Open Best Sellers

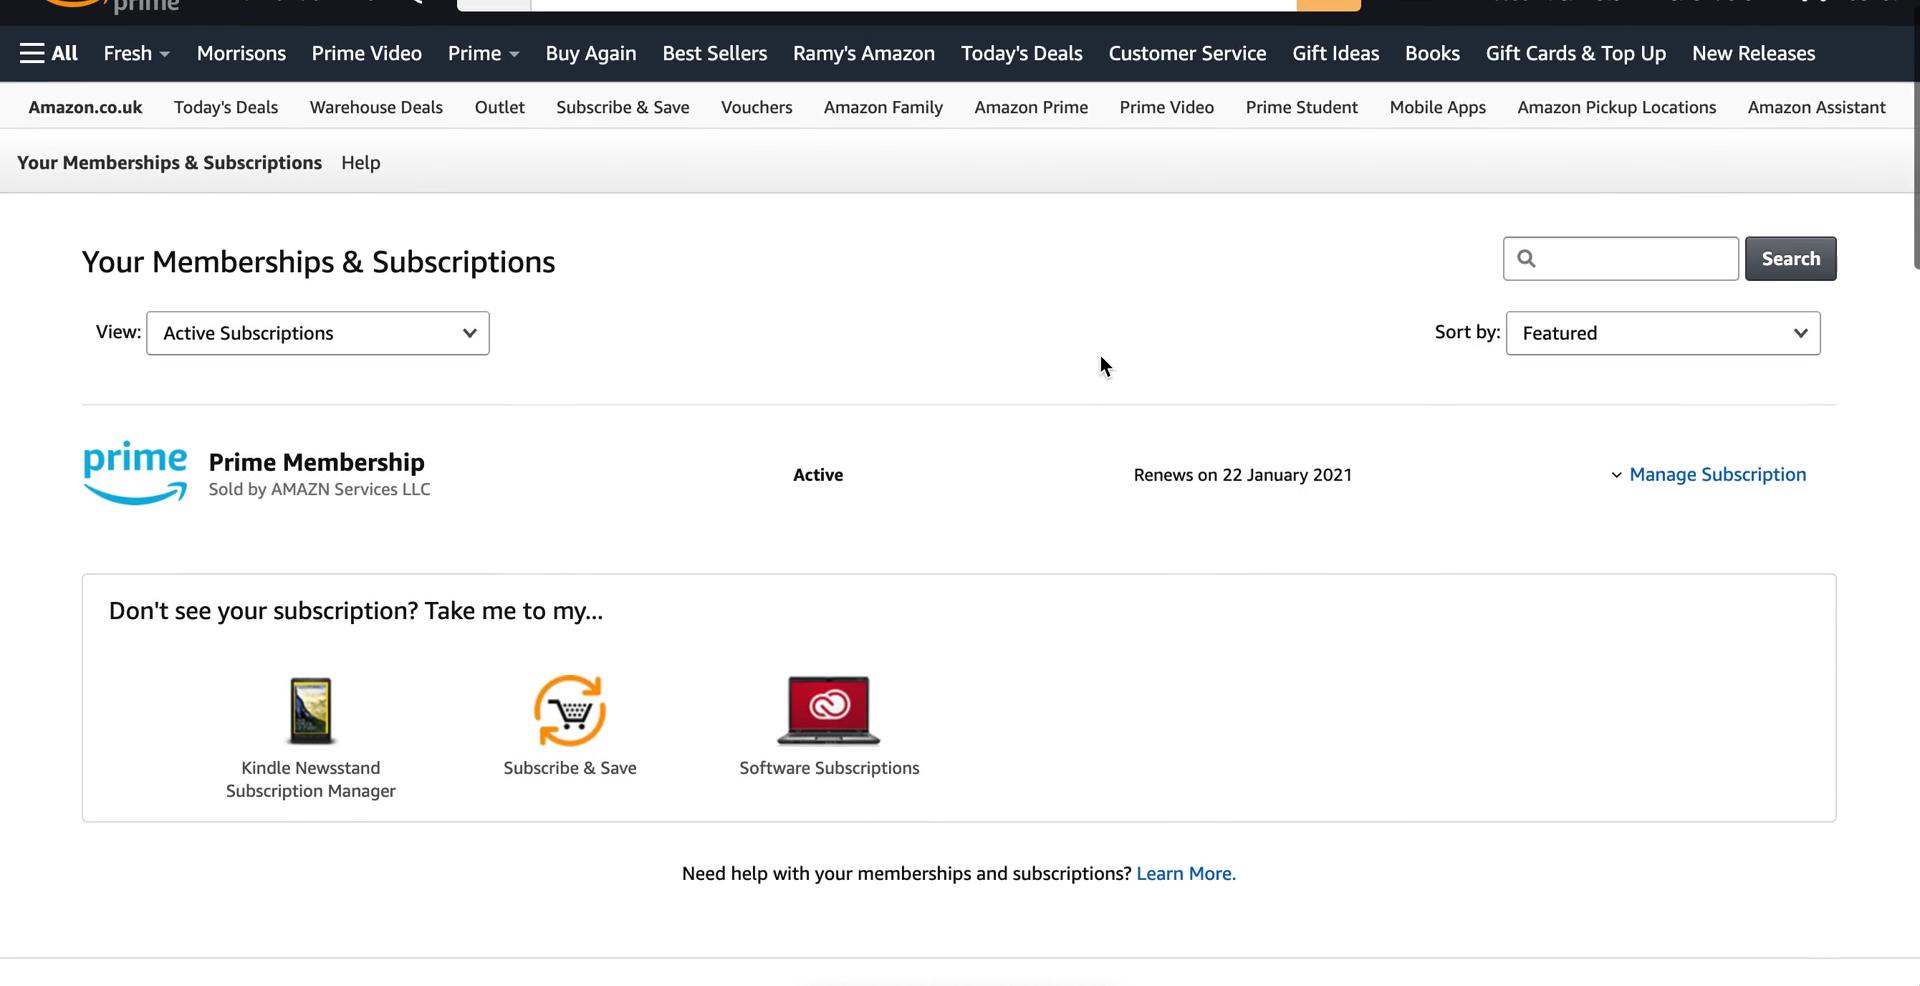pyautogui.click(x=715, y=53)
